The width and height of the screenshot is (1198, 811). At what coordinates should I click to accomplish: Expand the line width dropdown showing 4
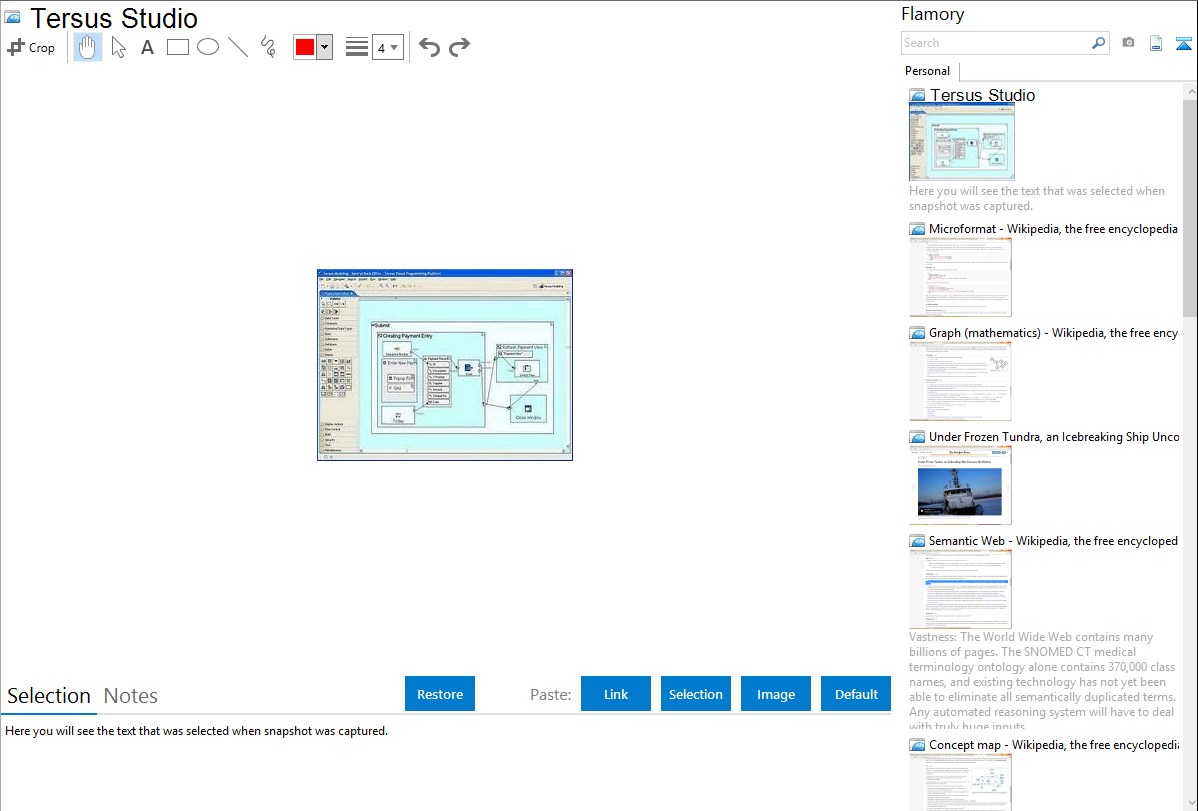tap(387, 47)
